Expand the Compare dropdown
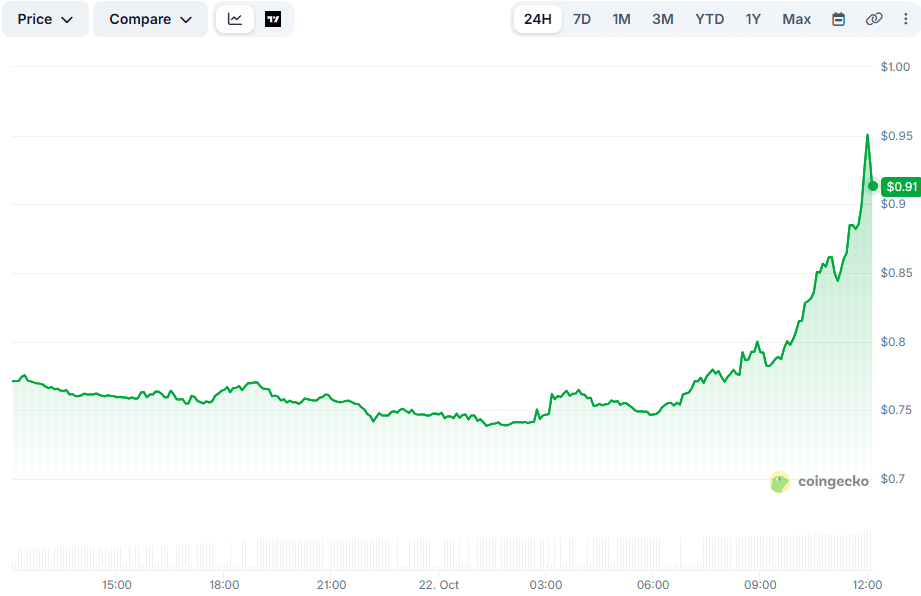The height and width of the screenshot is (596, 921). point(150,19)
